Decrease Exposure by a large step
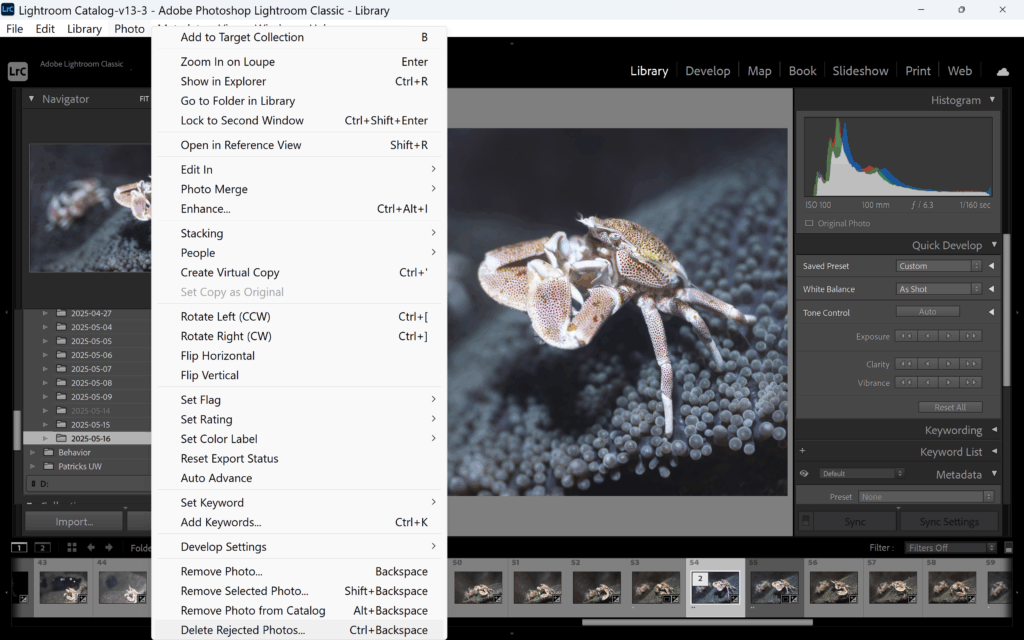Image resolution: width=1024 pixels, height=640 pixels. pos(906,336)
